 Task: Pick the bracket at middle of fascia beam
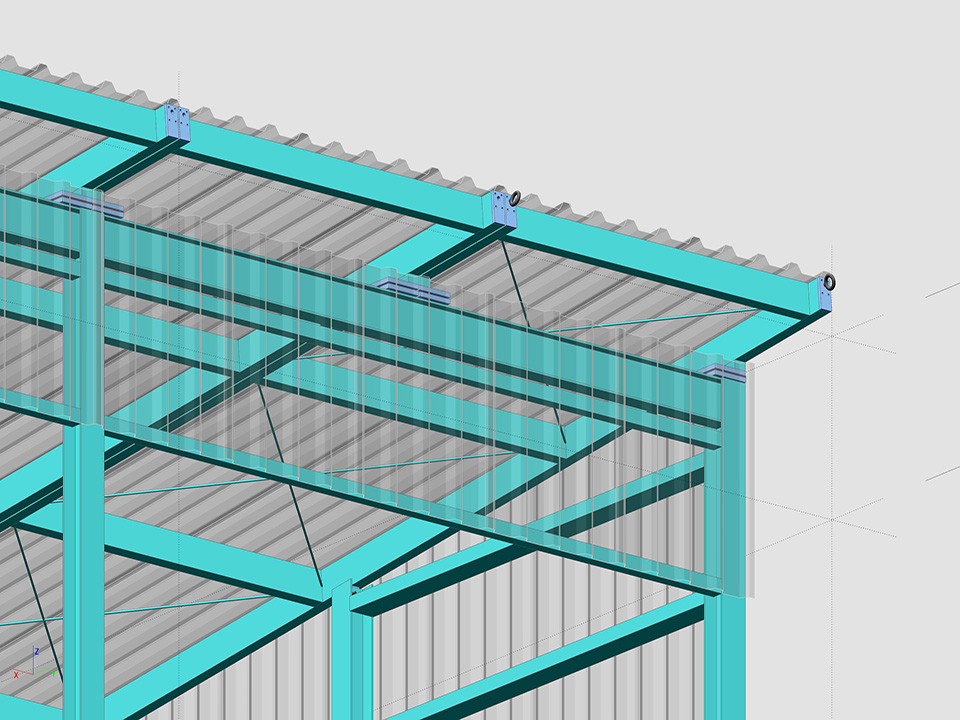(412, 290)
